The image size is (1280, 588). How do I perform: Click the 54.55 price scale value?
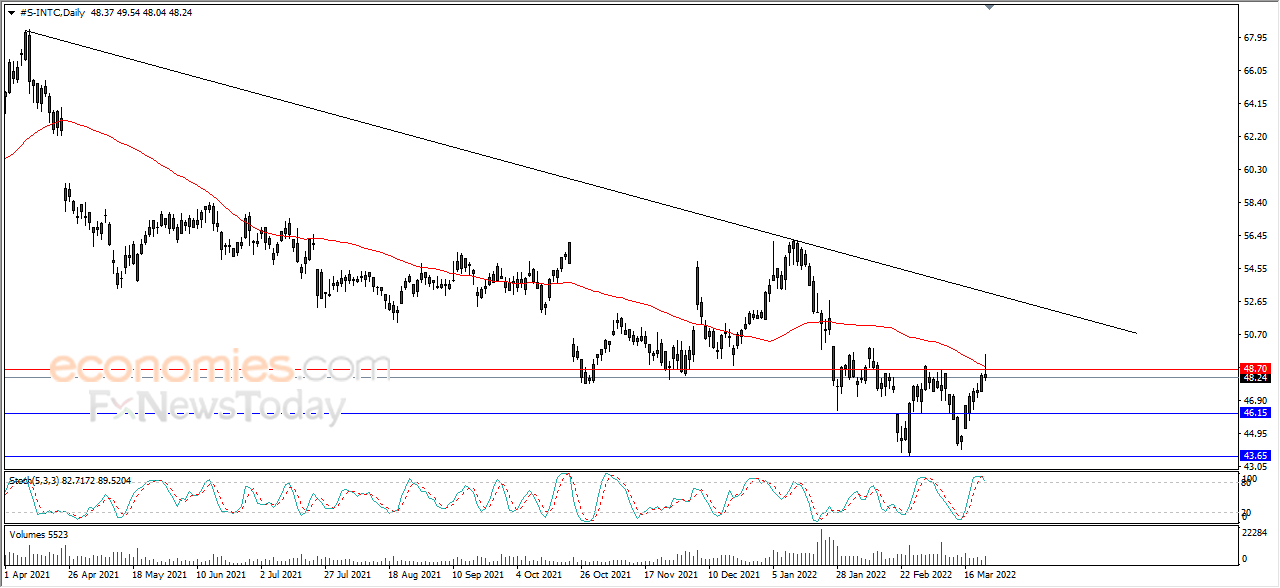pyautogui.click(x=1255, y=269)
